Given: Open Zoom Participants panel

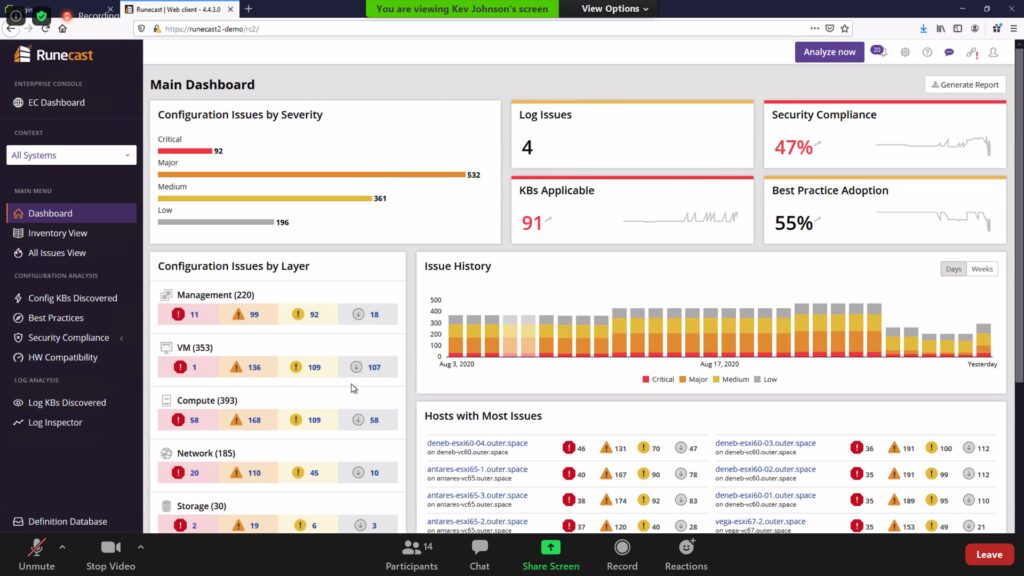Looking at the screenshot, I should 411,555.
